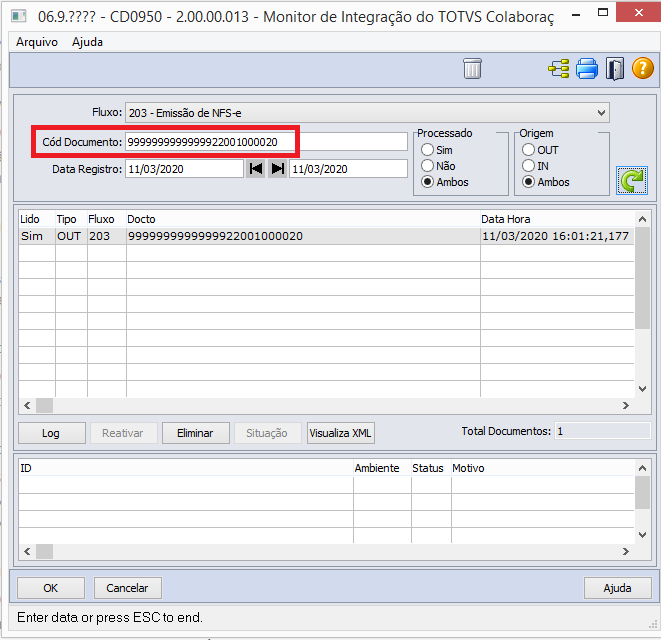The image size is (661, 640).
Task: Click documents grid scroll up arrow
Action: coord(642,219)
